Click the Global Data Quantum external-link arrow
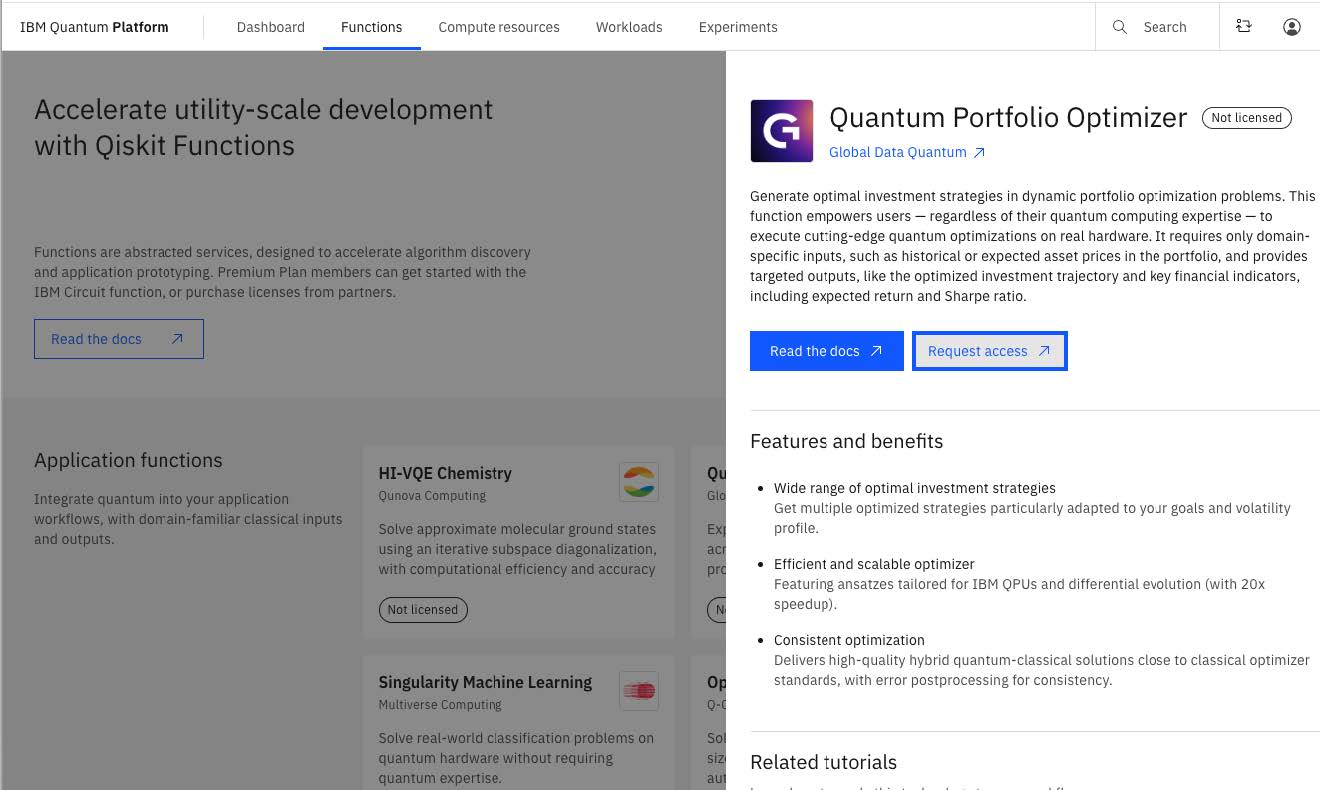The width and height of the screenshot is (1320, 790). pyautogui.click(x=980, y=153)
